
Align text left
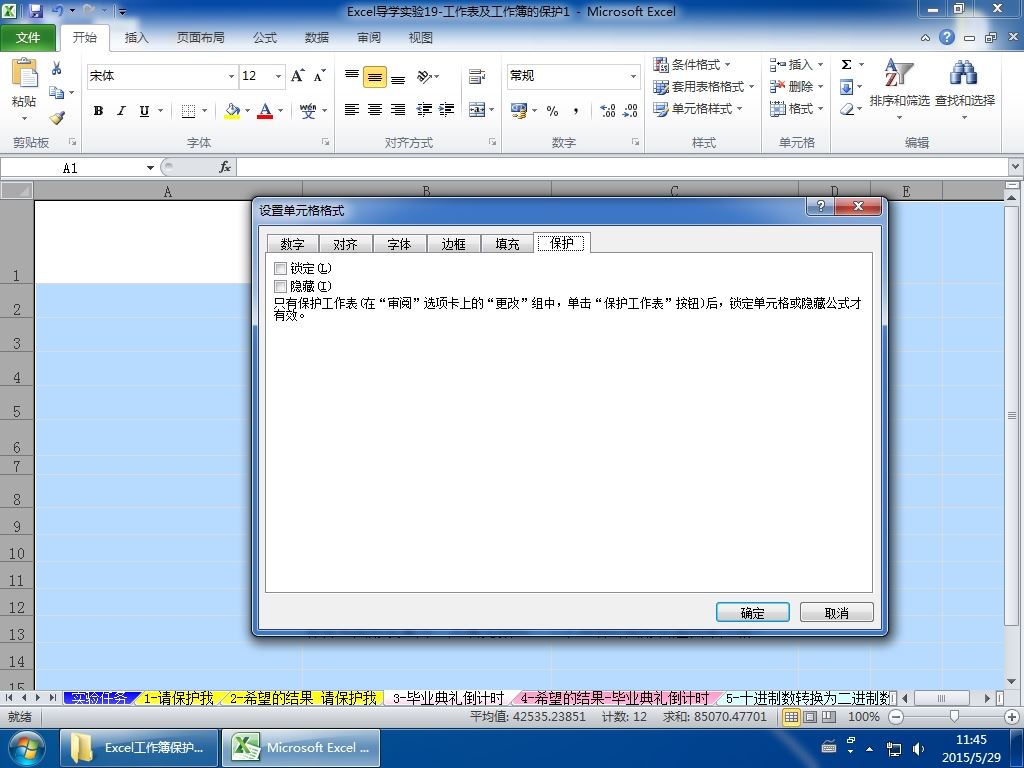click(351, 110)
